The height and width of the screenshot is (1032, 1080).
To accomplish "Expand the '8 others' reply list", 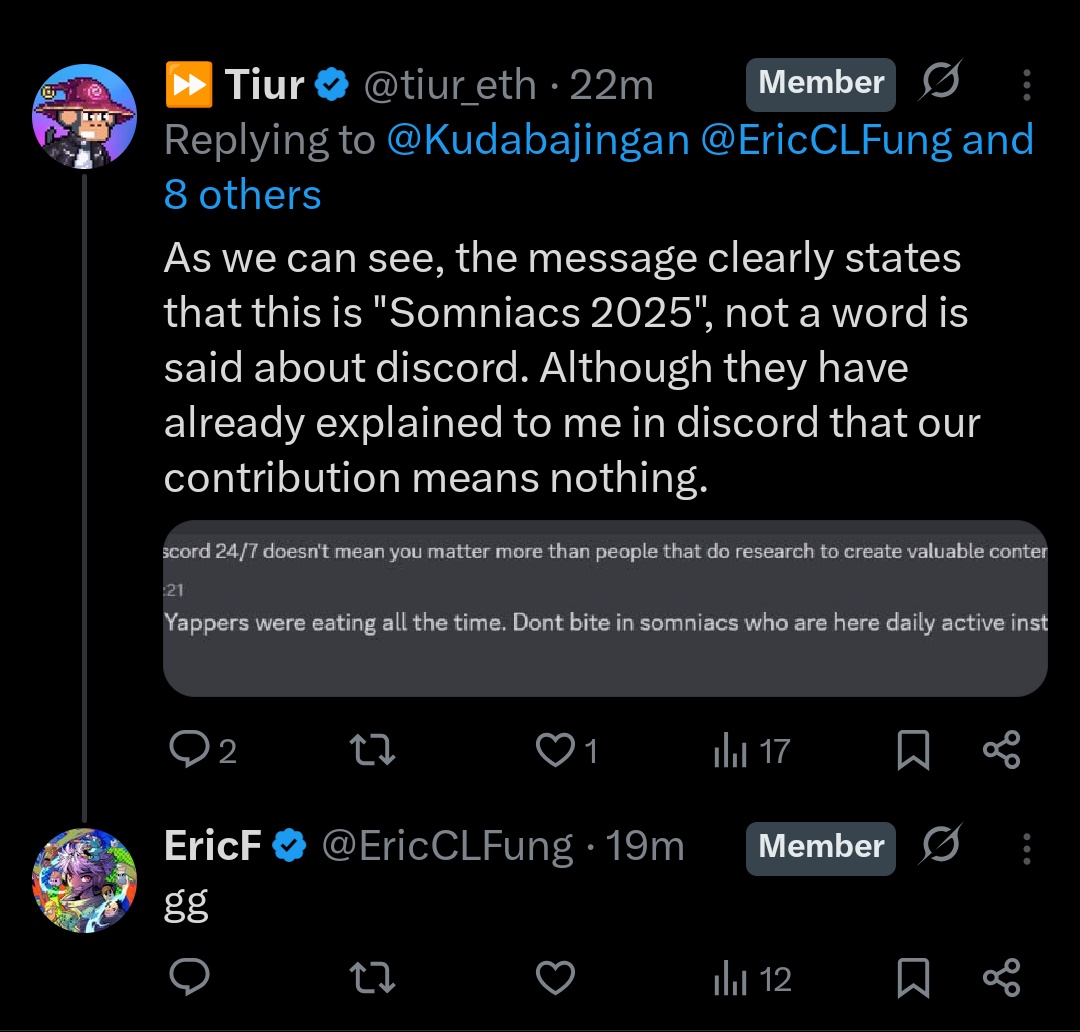I will (x=242, y=195).
